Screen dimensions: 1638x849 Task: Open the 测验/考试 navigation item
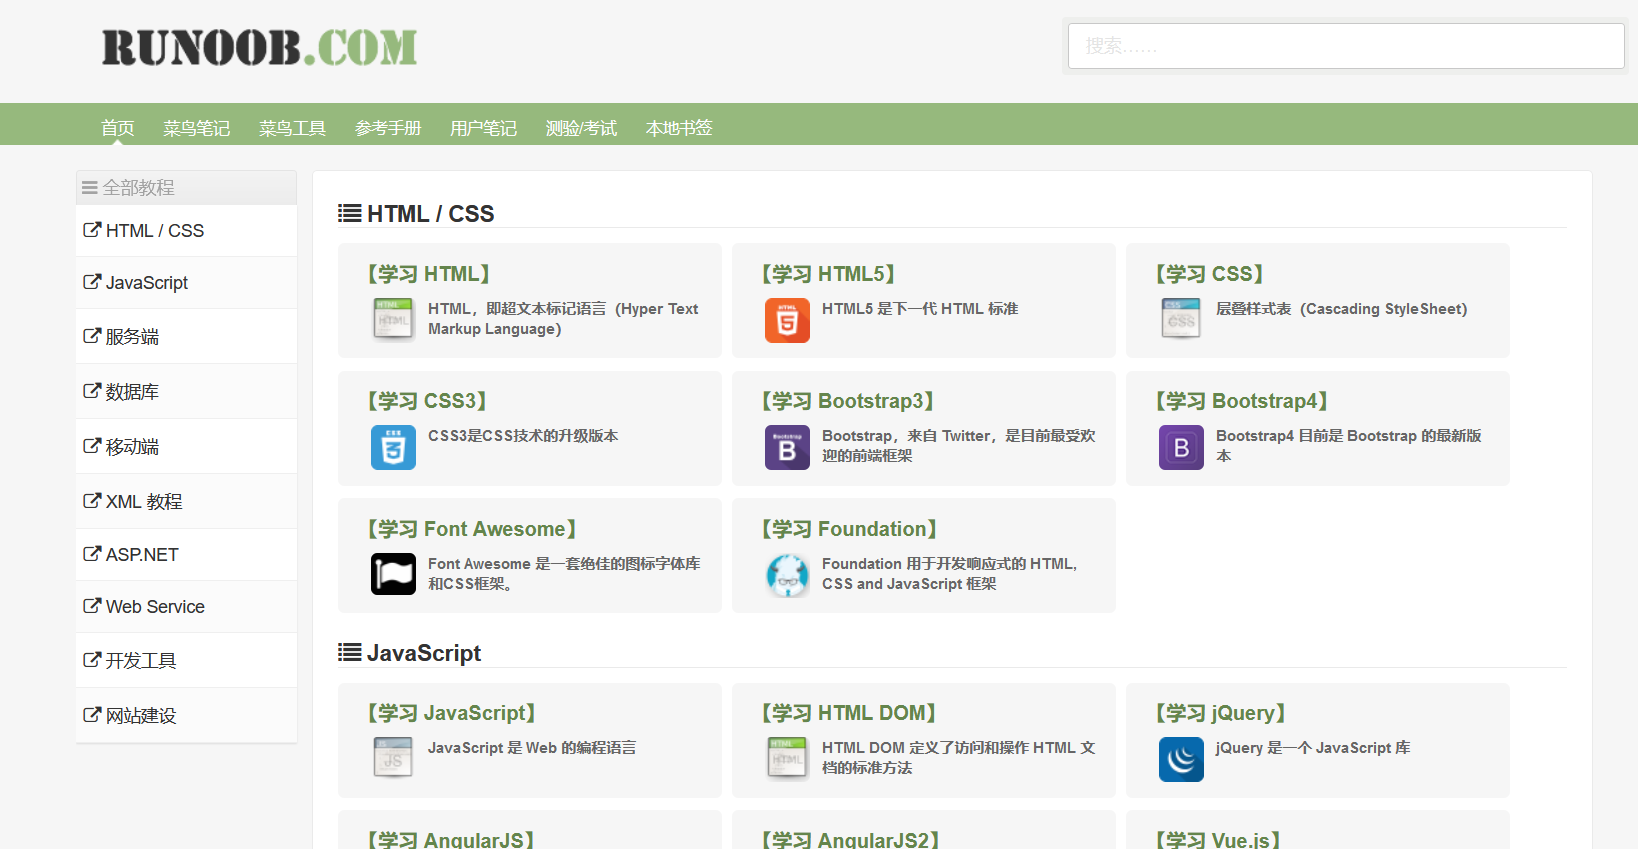[x=582, y=128]
